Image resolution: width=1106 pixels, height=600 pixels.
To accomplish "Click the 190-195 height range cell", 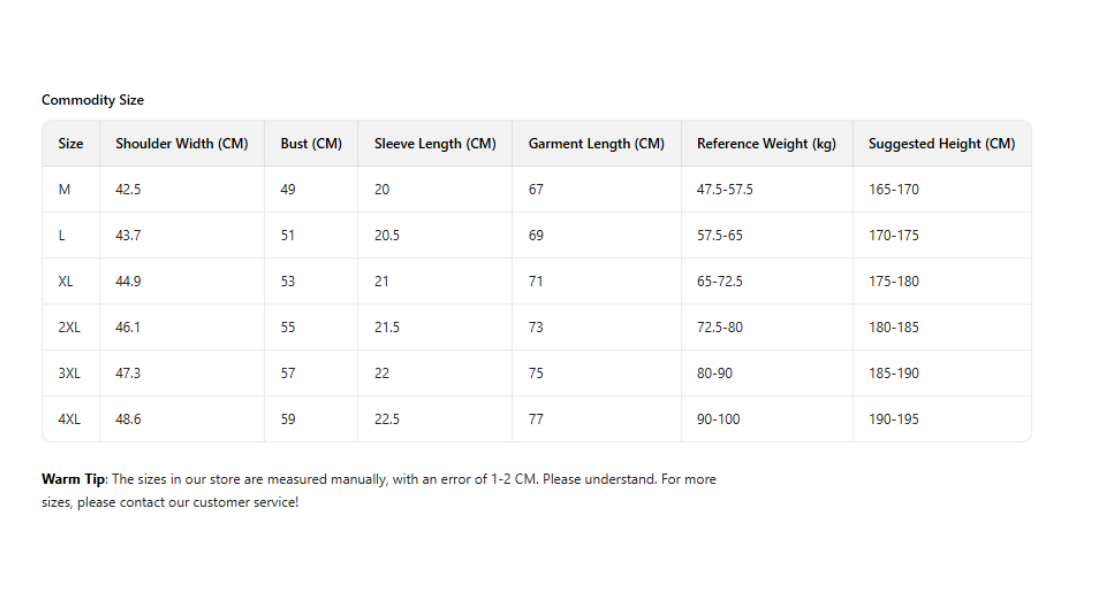I will tap(893, 420).
